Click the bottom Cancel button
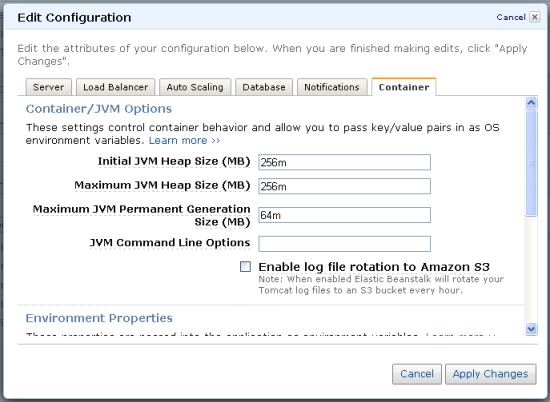The image size is (550, 402). (417, 374)
